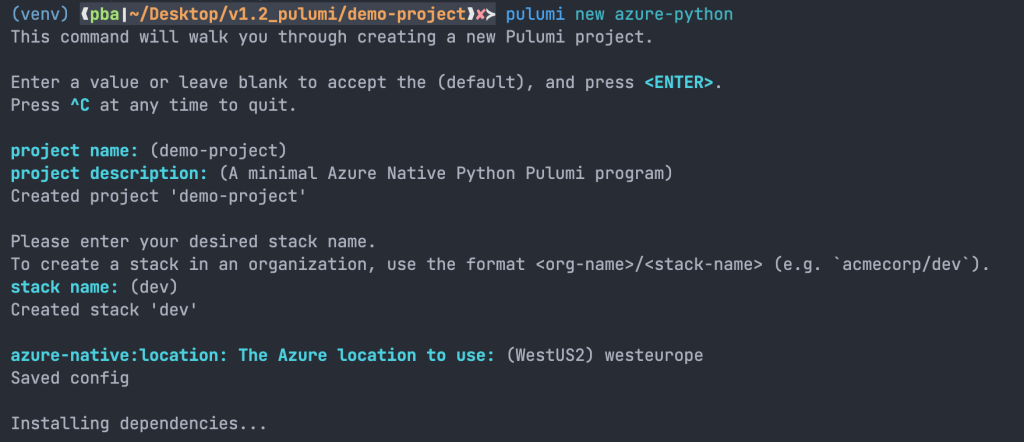Click the 'Saved config' output line
The image size is (1024, 442).
pos(69,378)
